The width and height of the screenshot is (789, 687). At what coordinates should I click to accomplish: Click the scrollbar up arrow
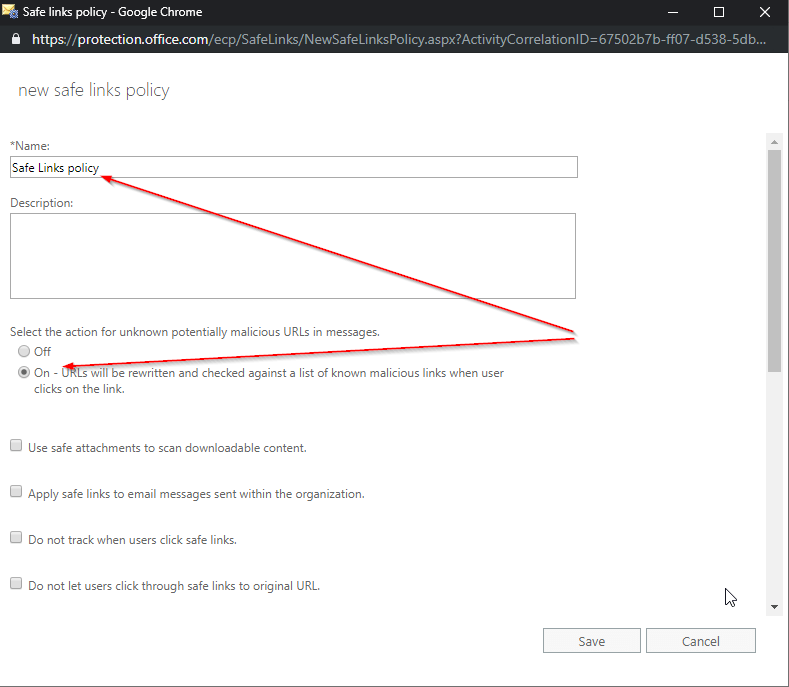coord(773,140)
